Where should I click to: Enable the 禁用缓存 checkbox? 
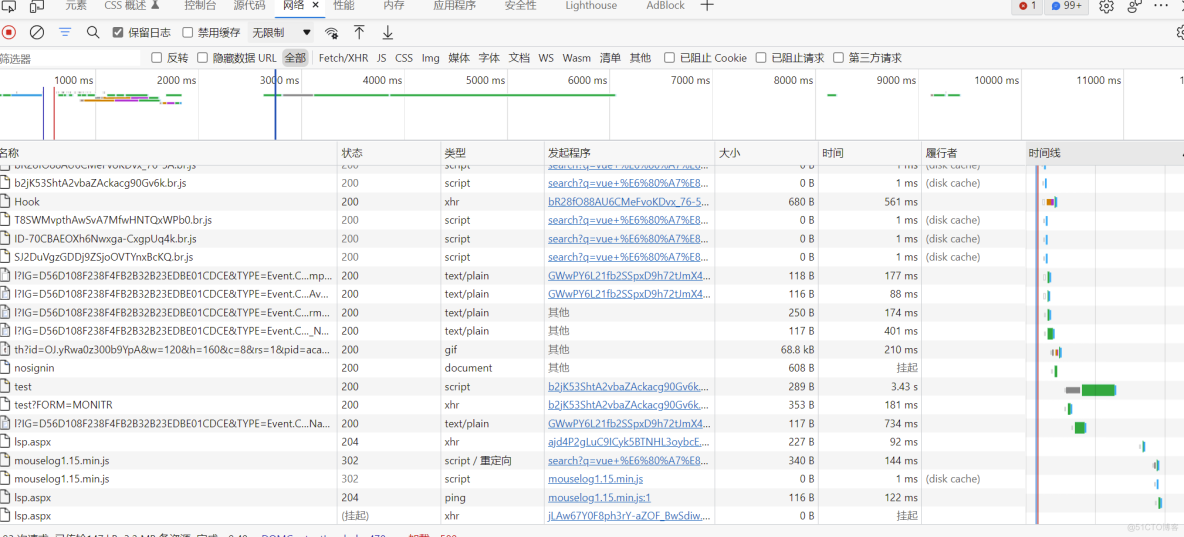[x=188, y=33]
